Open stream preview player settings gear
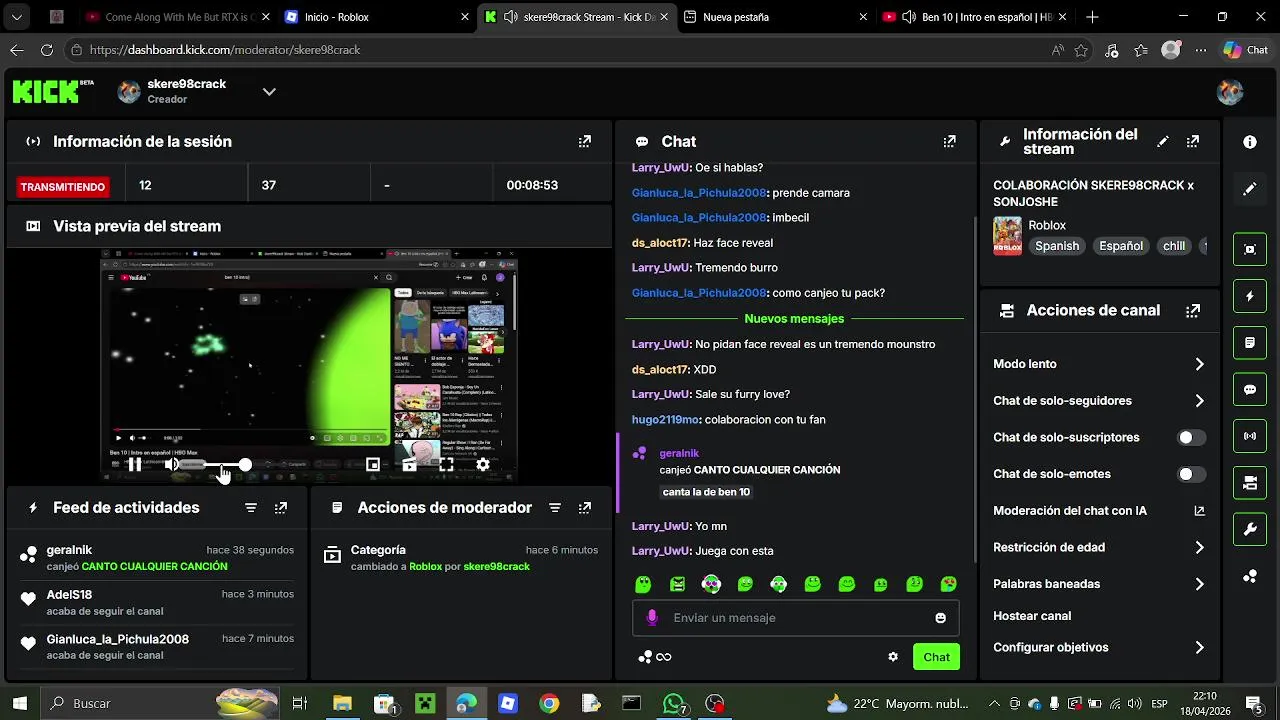Screen dimensions: 1280x720 click(483, 464)
